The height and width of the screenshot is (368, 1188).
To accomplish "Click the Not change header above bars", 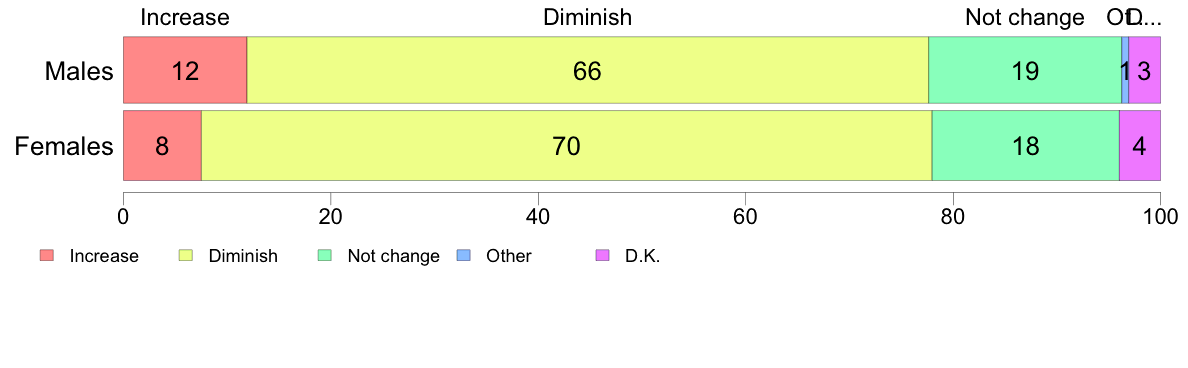I will click(1024, 17).
